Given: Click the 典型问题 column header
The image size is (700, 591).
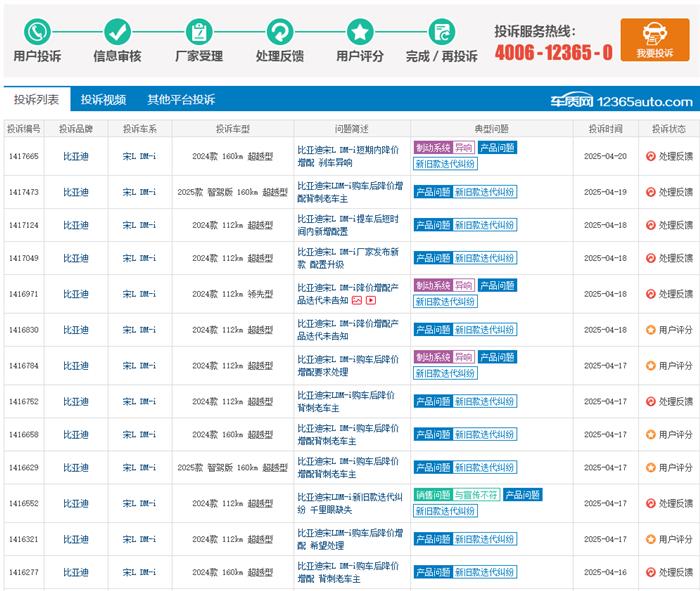Looking at the screenshot, I should [492, 129].
